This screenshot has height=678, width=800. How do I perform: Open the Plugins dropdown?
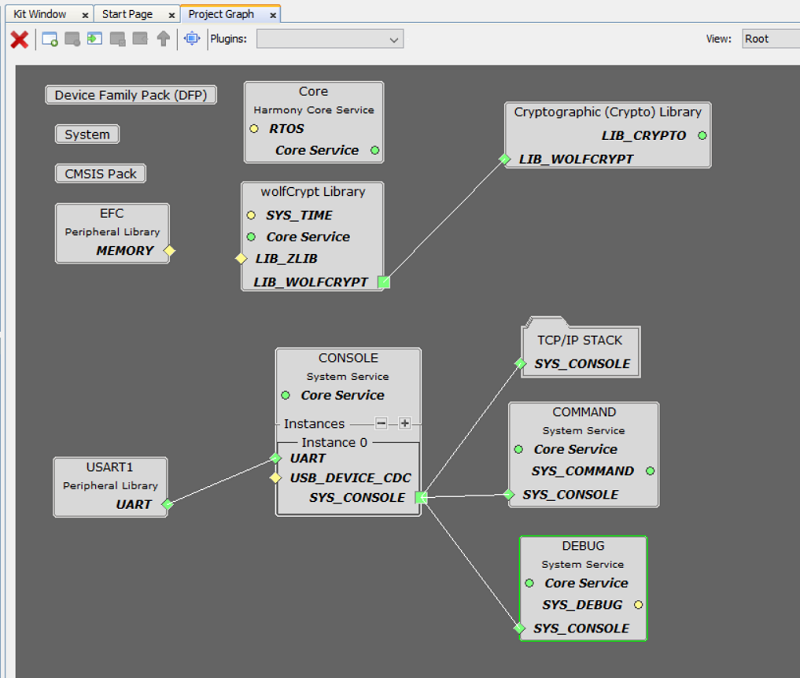pyautogui.click(x=330, y=39)
